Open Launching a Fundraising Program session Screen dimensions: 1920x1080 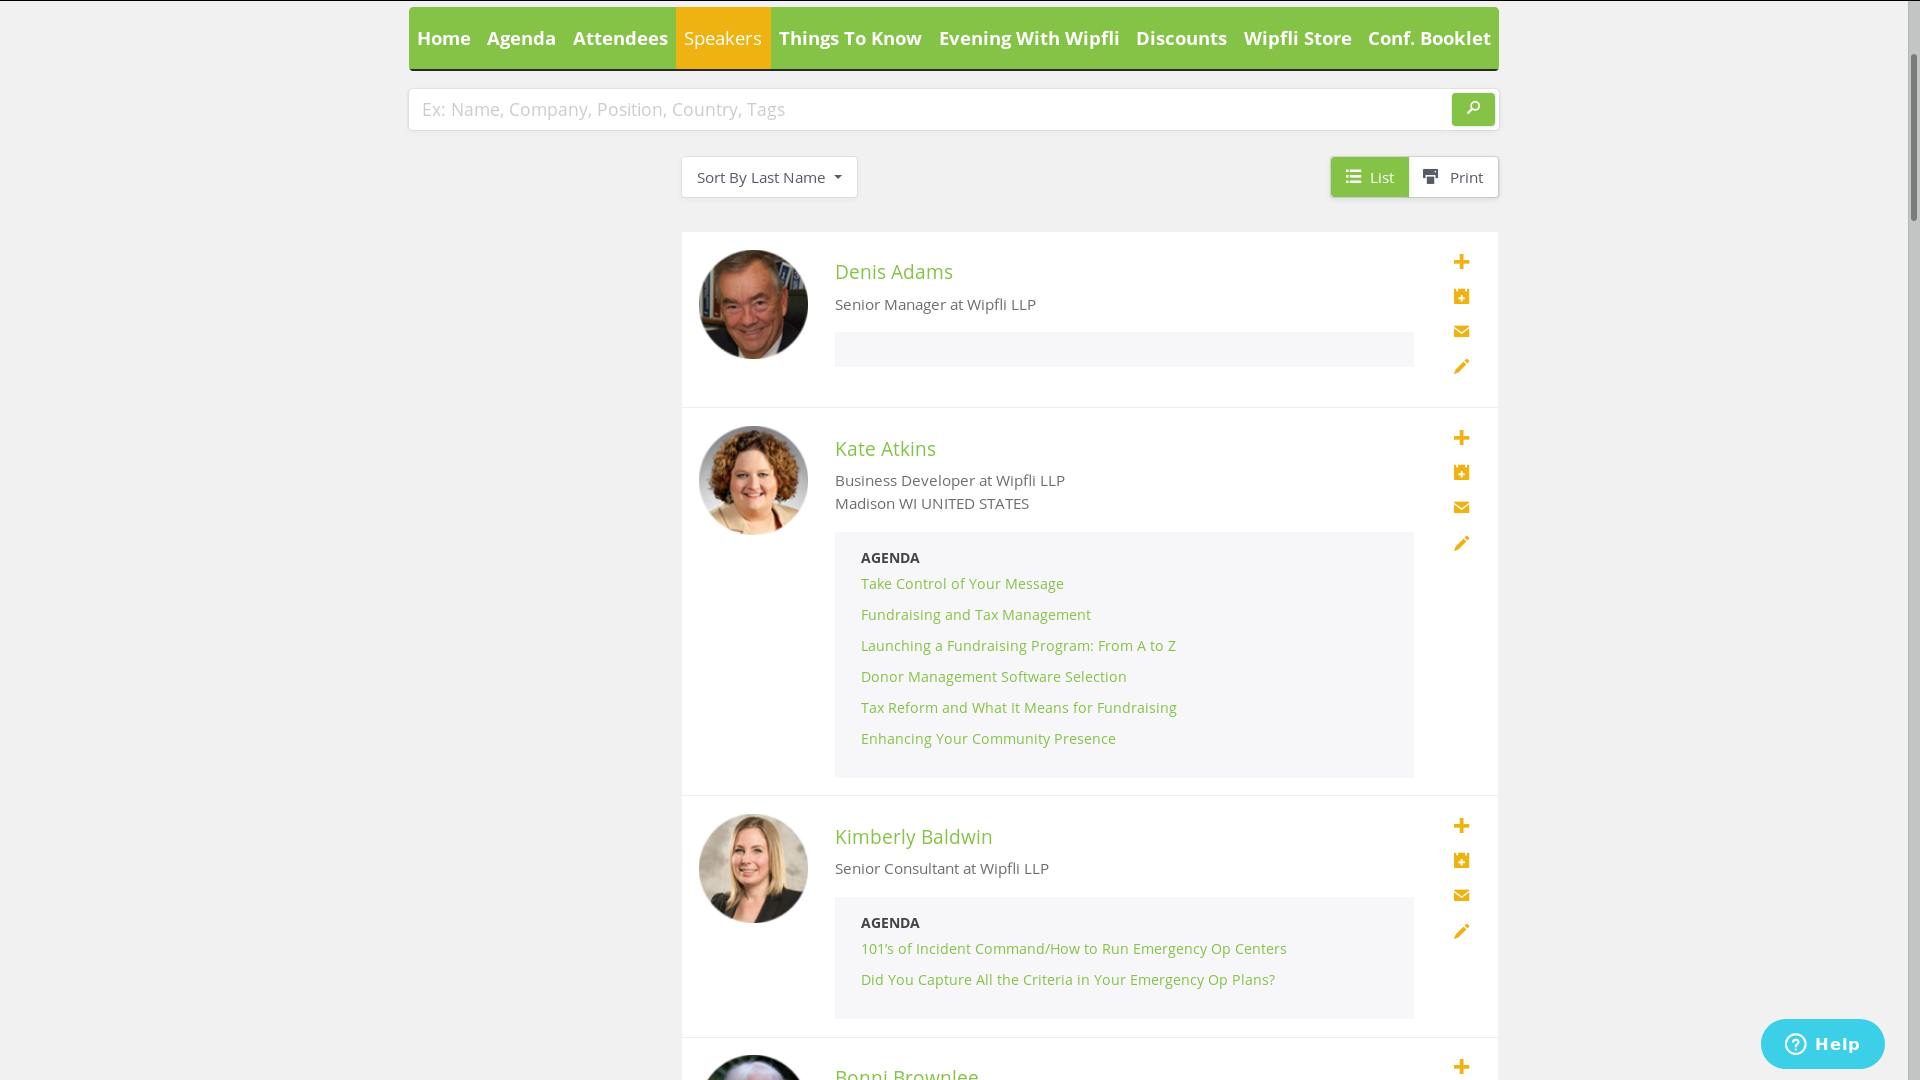pyautogui.click(x=1018, y=646)
